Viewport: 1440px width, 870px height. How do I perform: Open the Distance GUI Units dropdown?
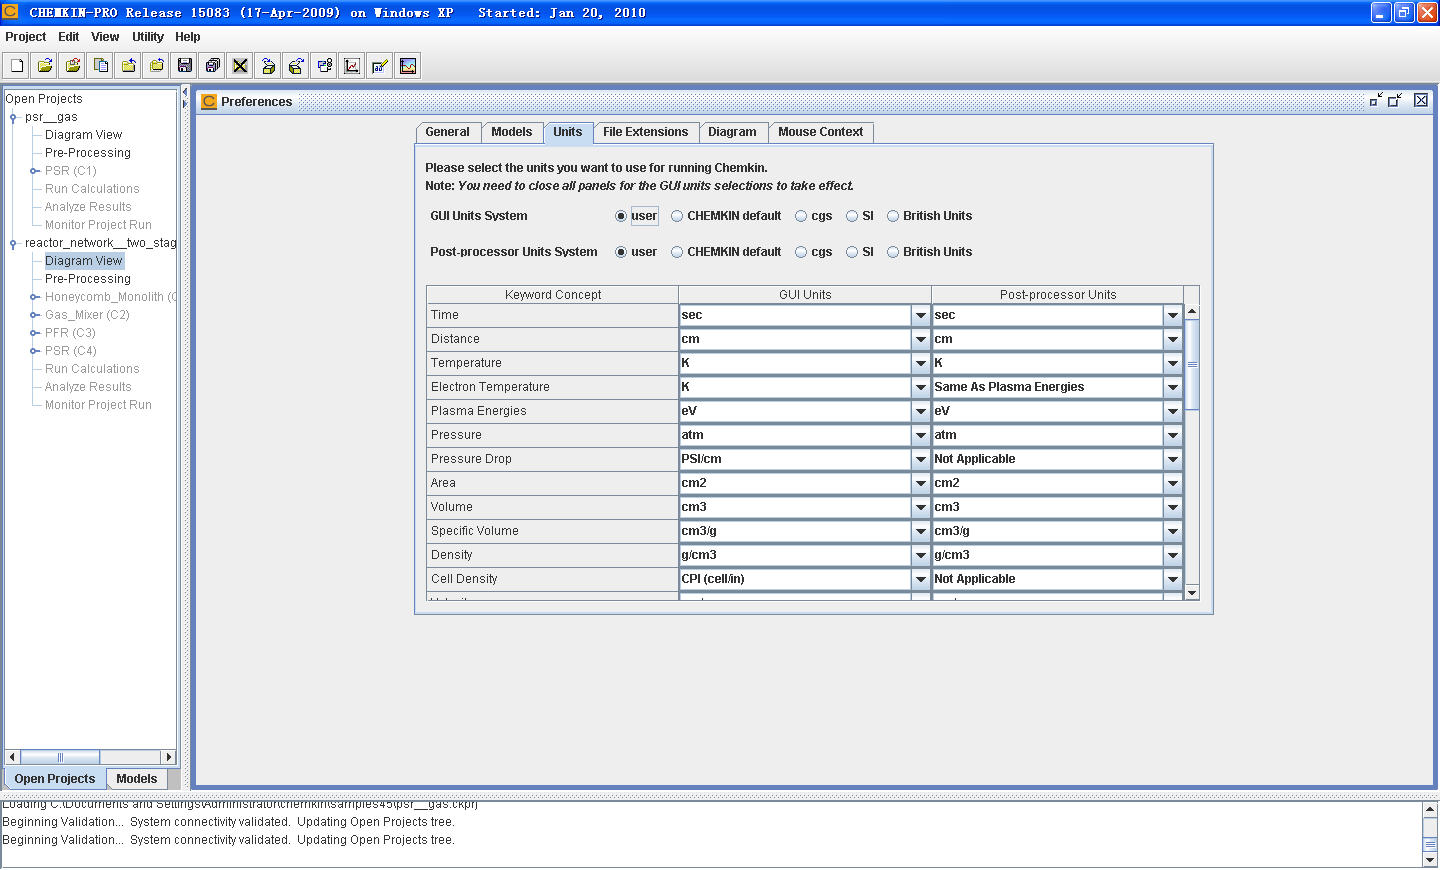pyautogui.click(x=920, y=339)
